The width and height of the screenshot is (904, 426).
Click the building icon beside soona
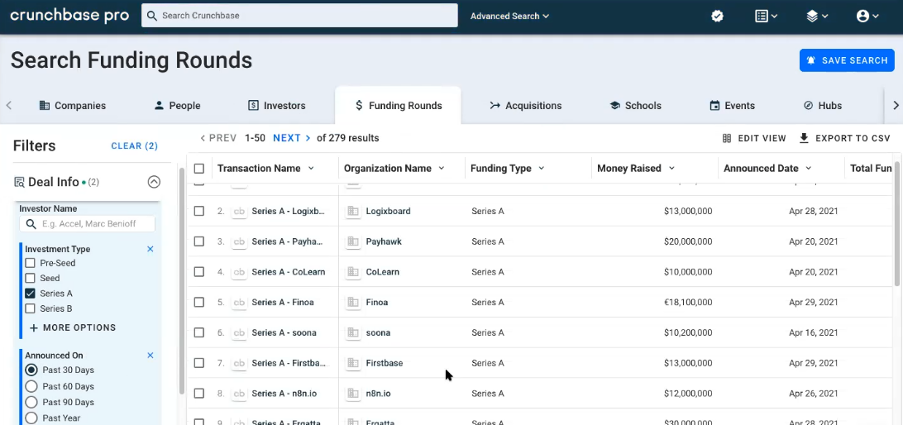352,333
